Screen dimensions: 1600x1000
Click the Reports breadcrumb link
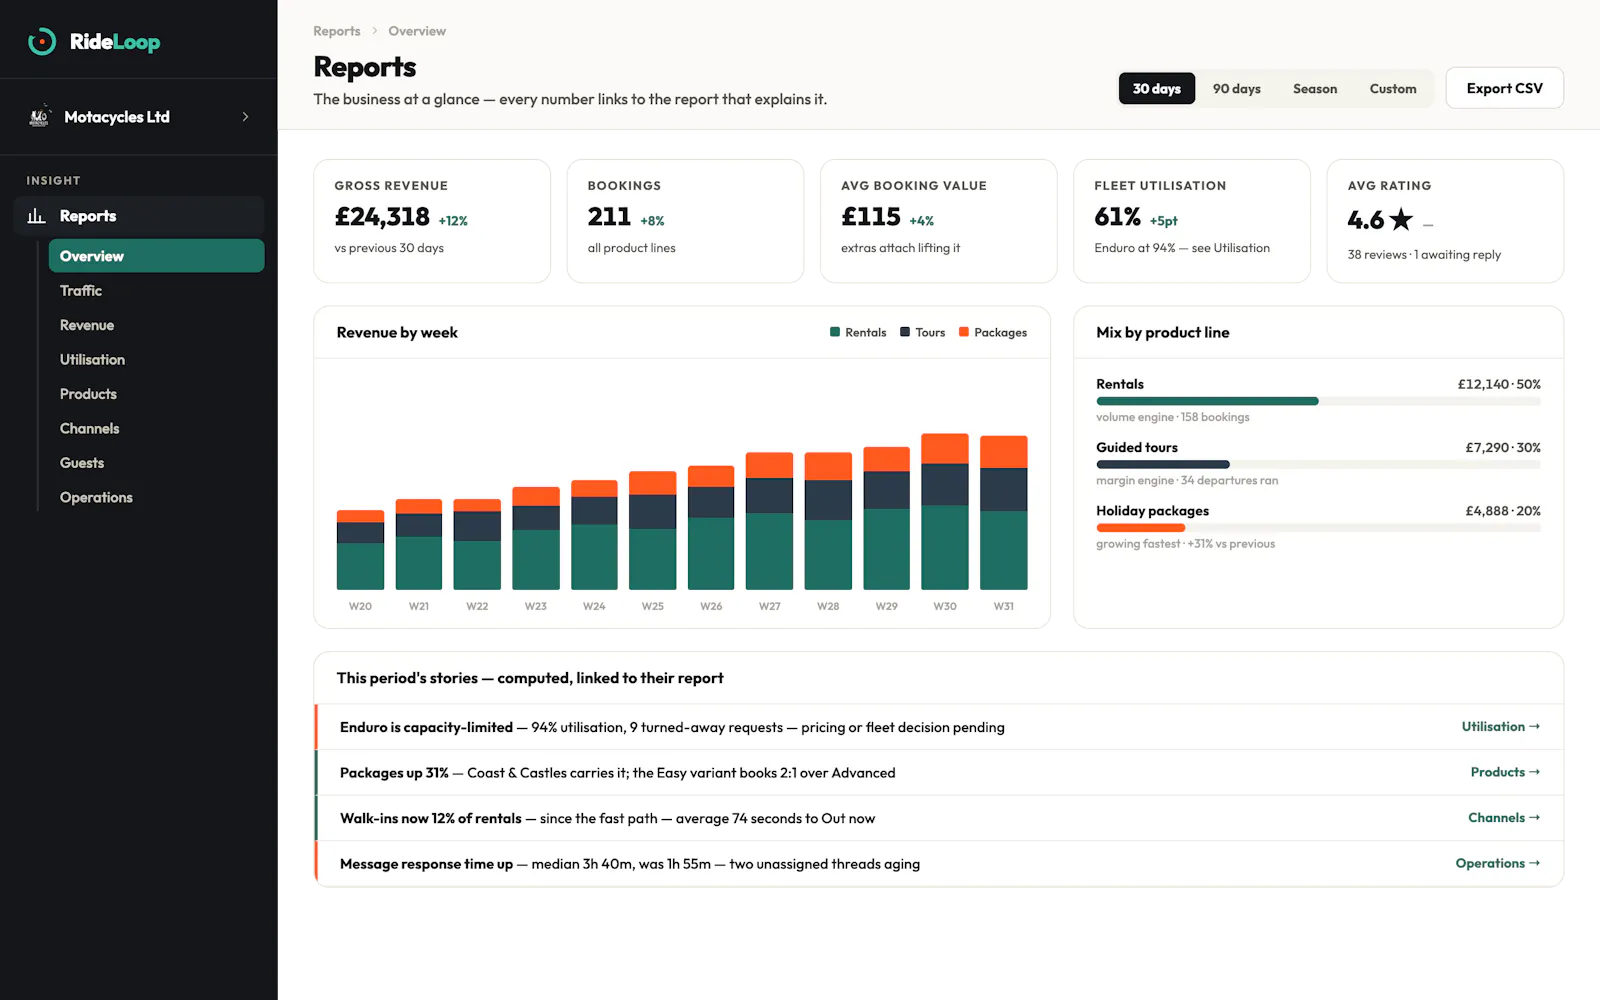point(337,31)
